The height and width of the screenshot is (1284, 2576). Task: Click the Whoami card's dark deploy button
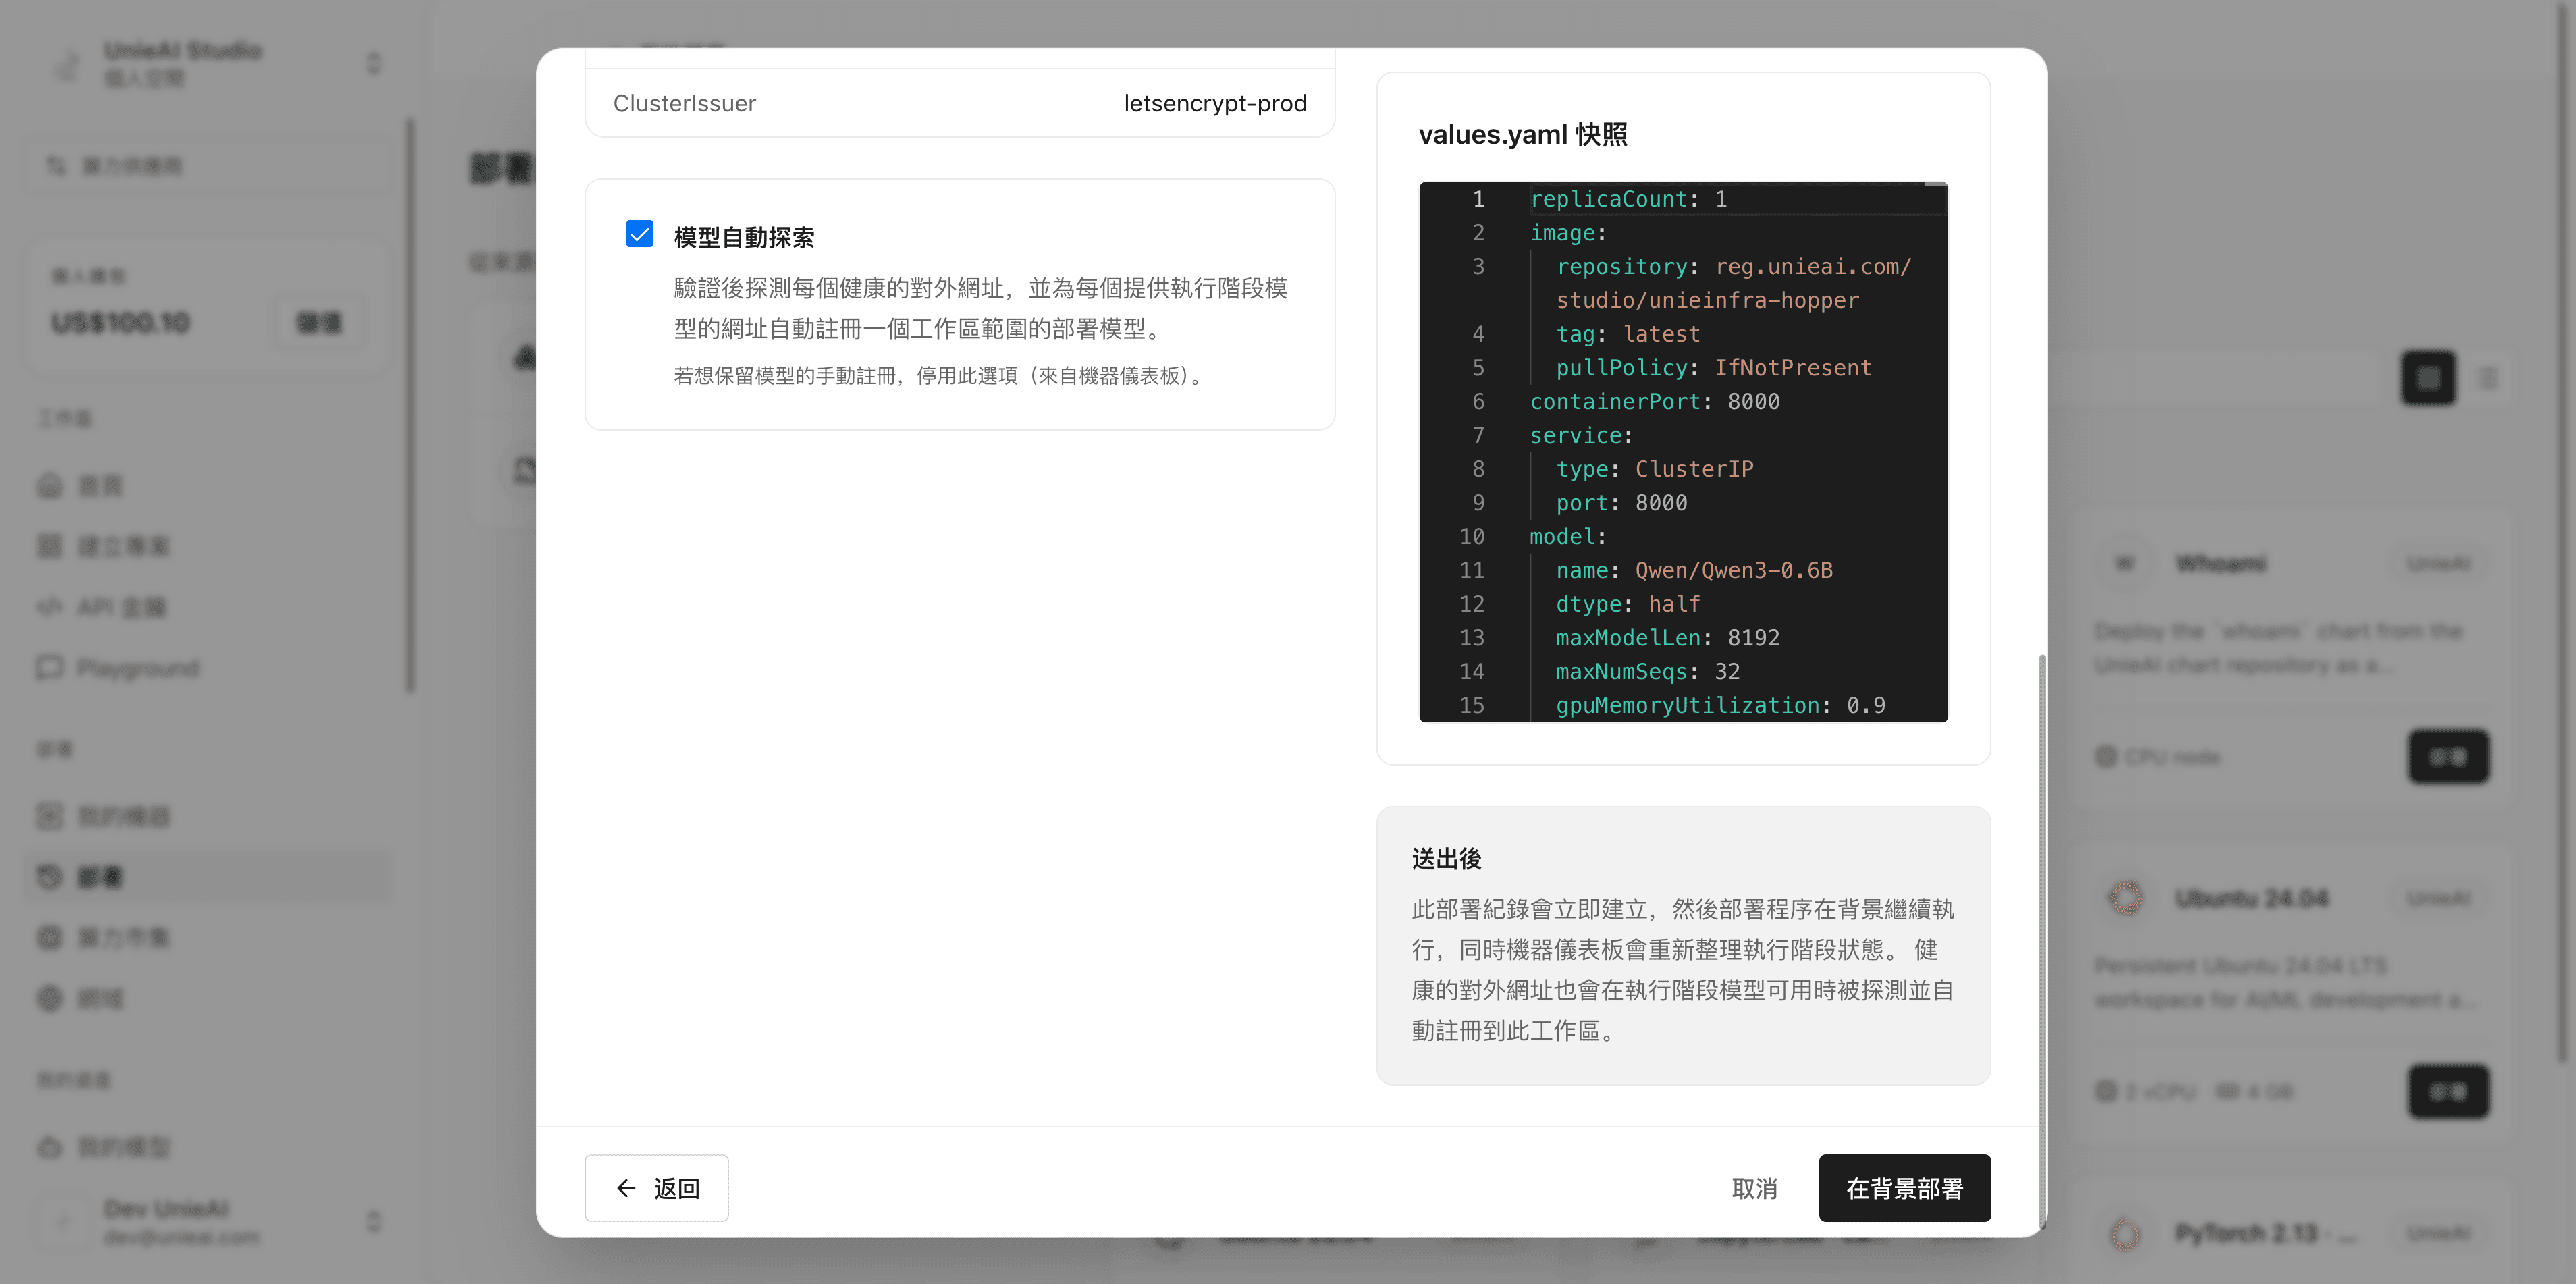pyautogui.click(x=2448, y=757)
